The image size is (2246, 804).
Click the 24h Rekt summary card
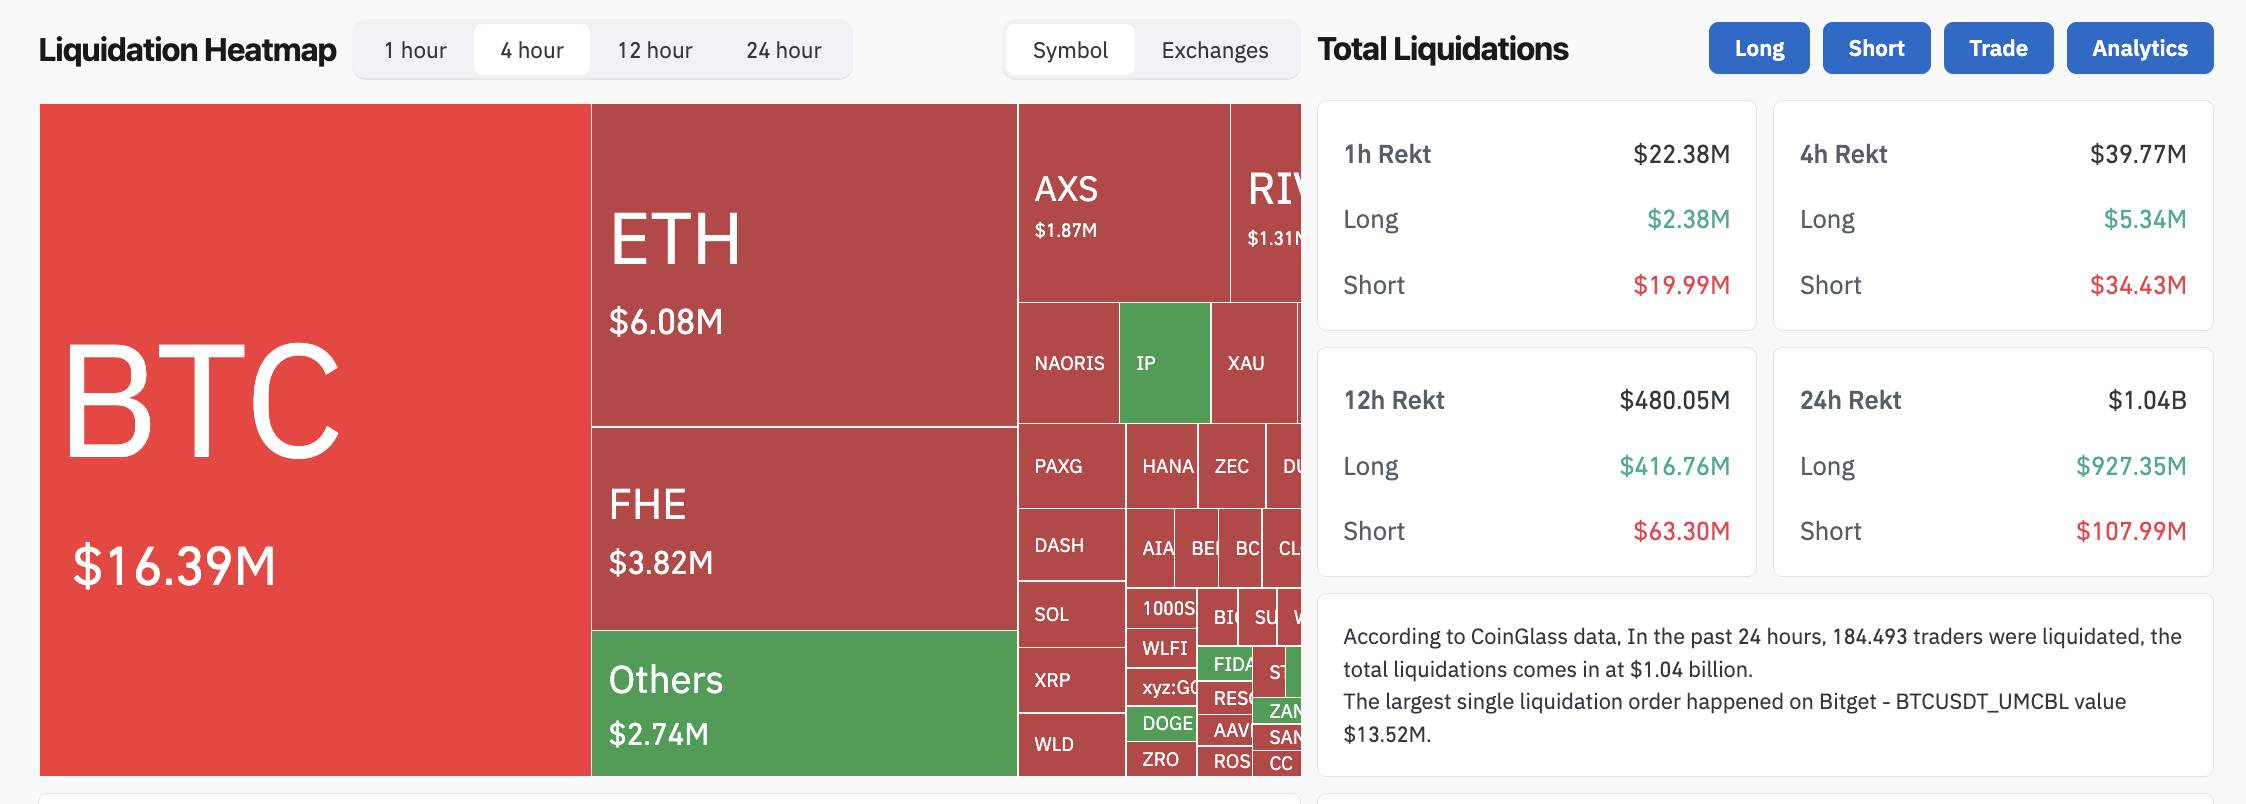pyautogui.click(x=1992, y=462)
